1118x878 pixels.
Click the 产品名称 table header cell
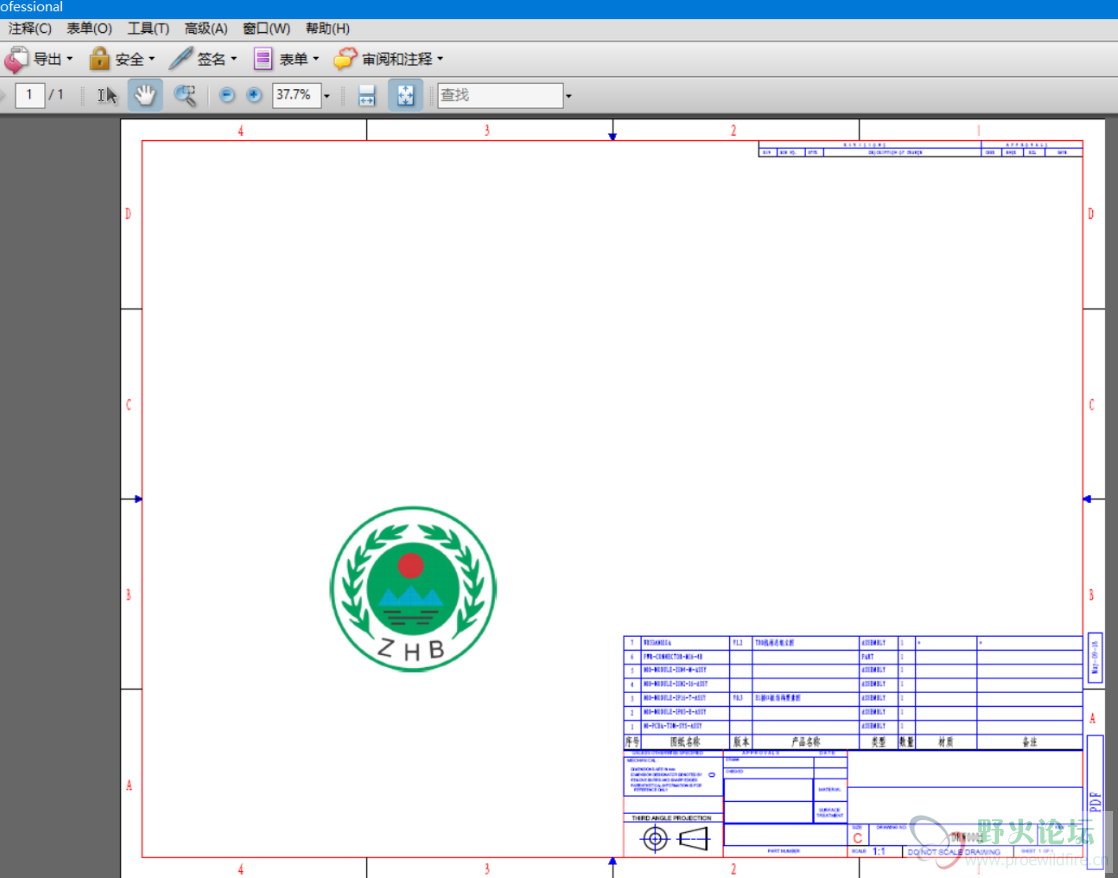click(x=806, y=742)
